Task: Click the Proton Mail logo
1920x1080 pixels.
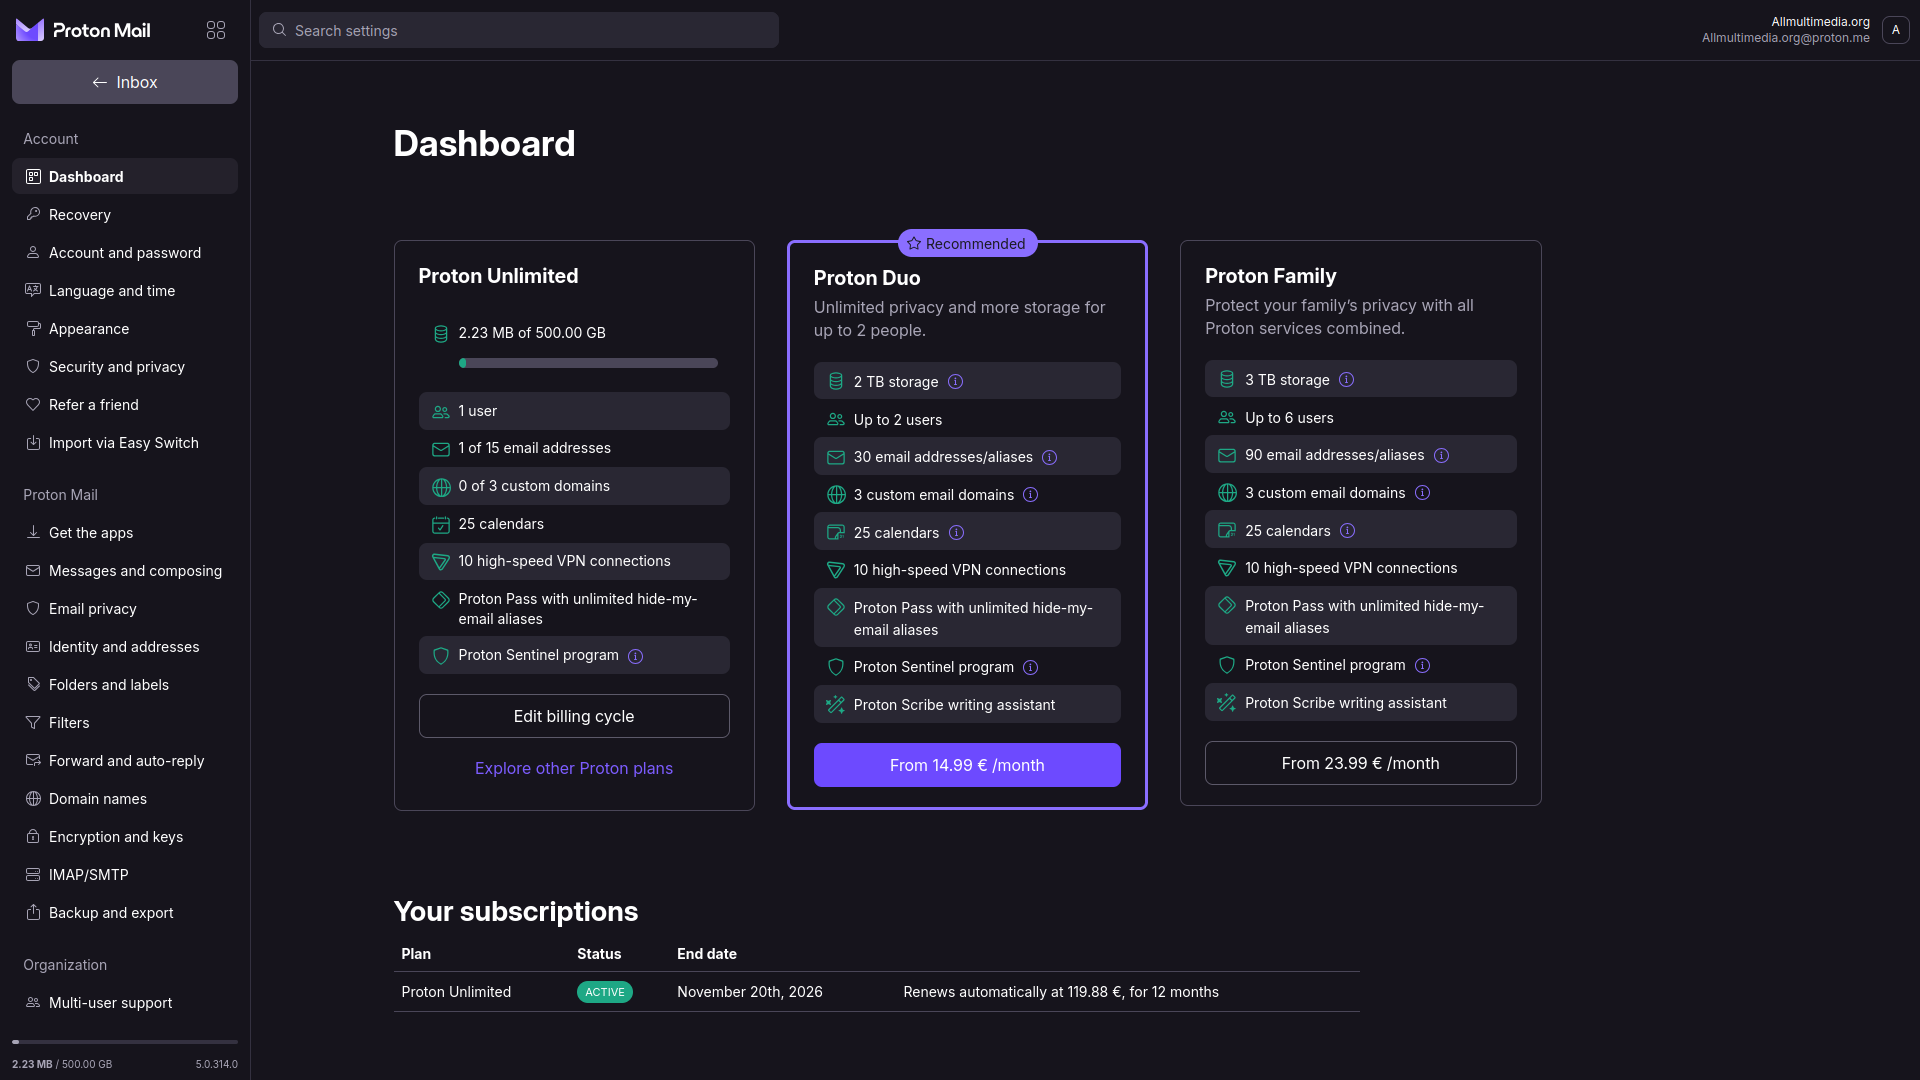Action: tap(84, 30)
